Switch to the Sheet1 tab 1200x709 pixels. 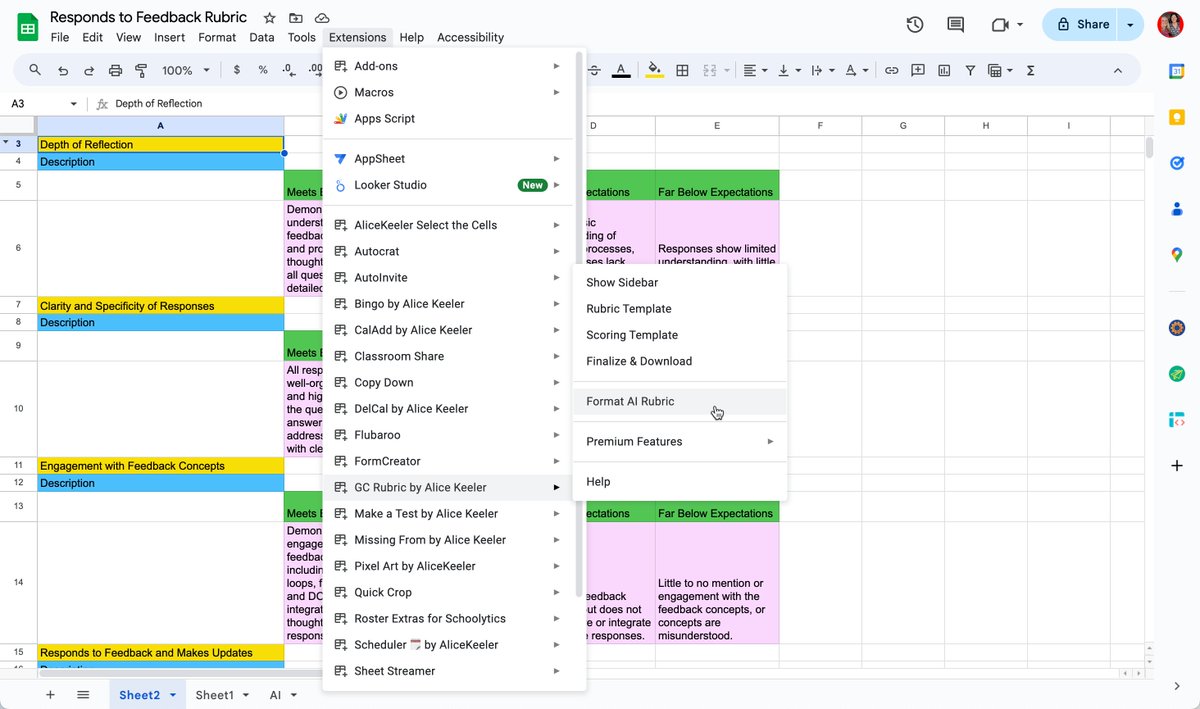(214, 695)
